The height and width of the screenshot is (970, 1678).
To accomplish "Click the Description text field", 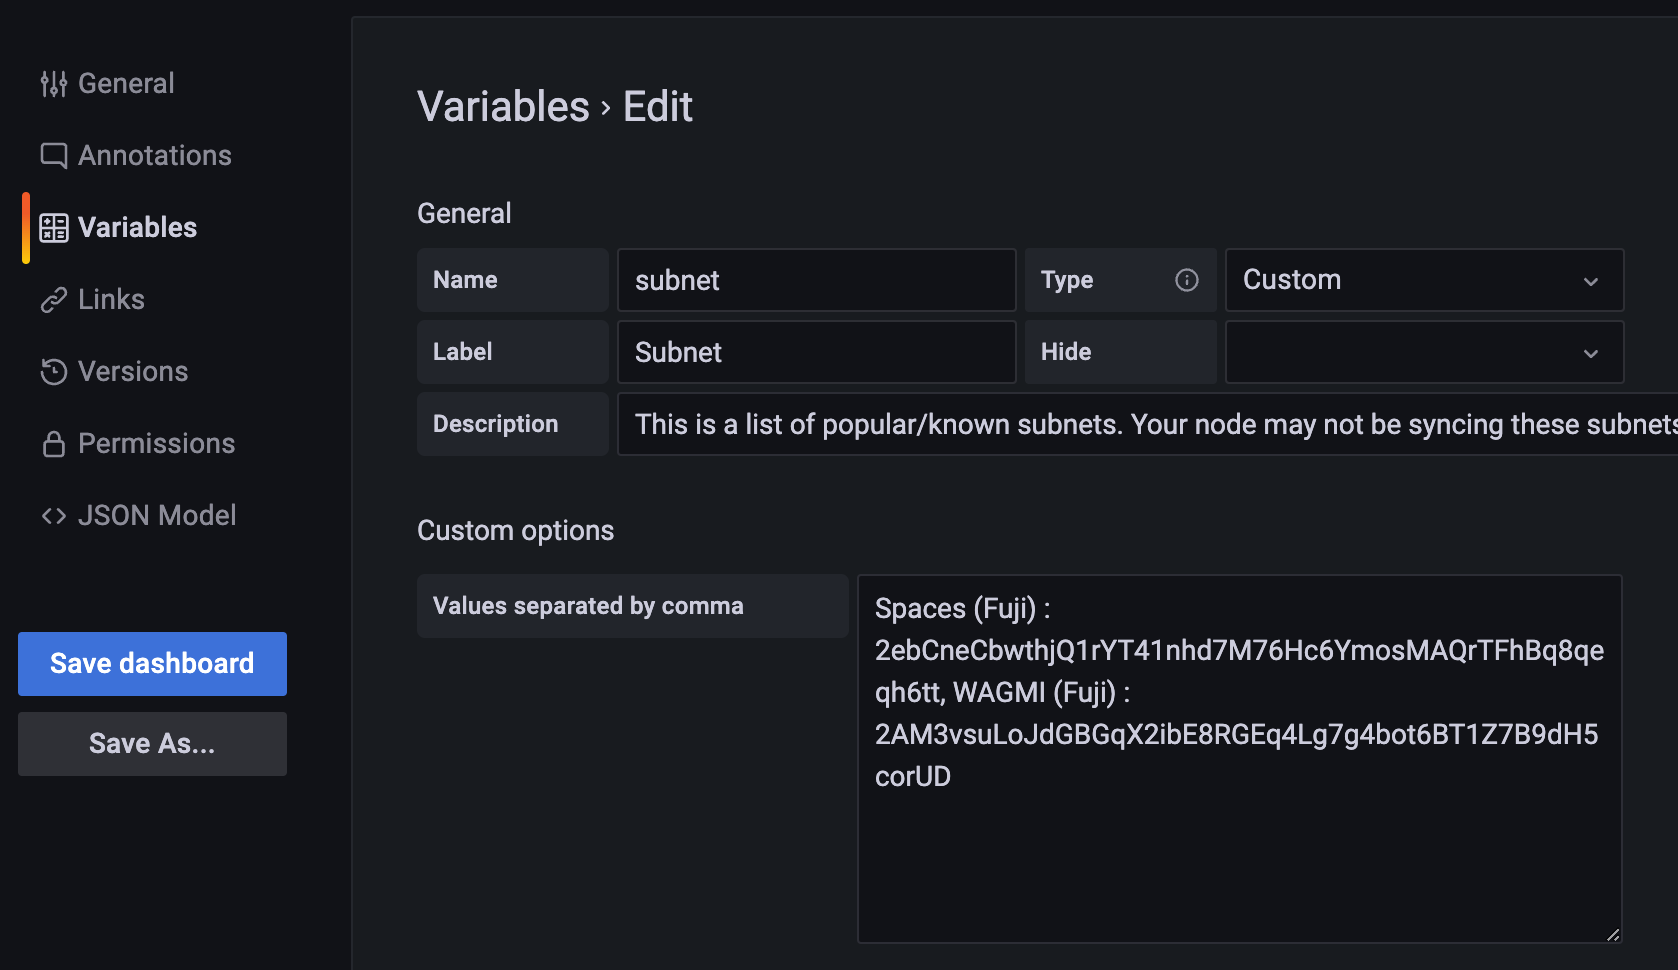I will (1100, 424).
